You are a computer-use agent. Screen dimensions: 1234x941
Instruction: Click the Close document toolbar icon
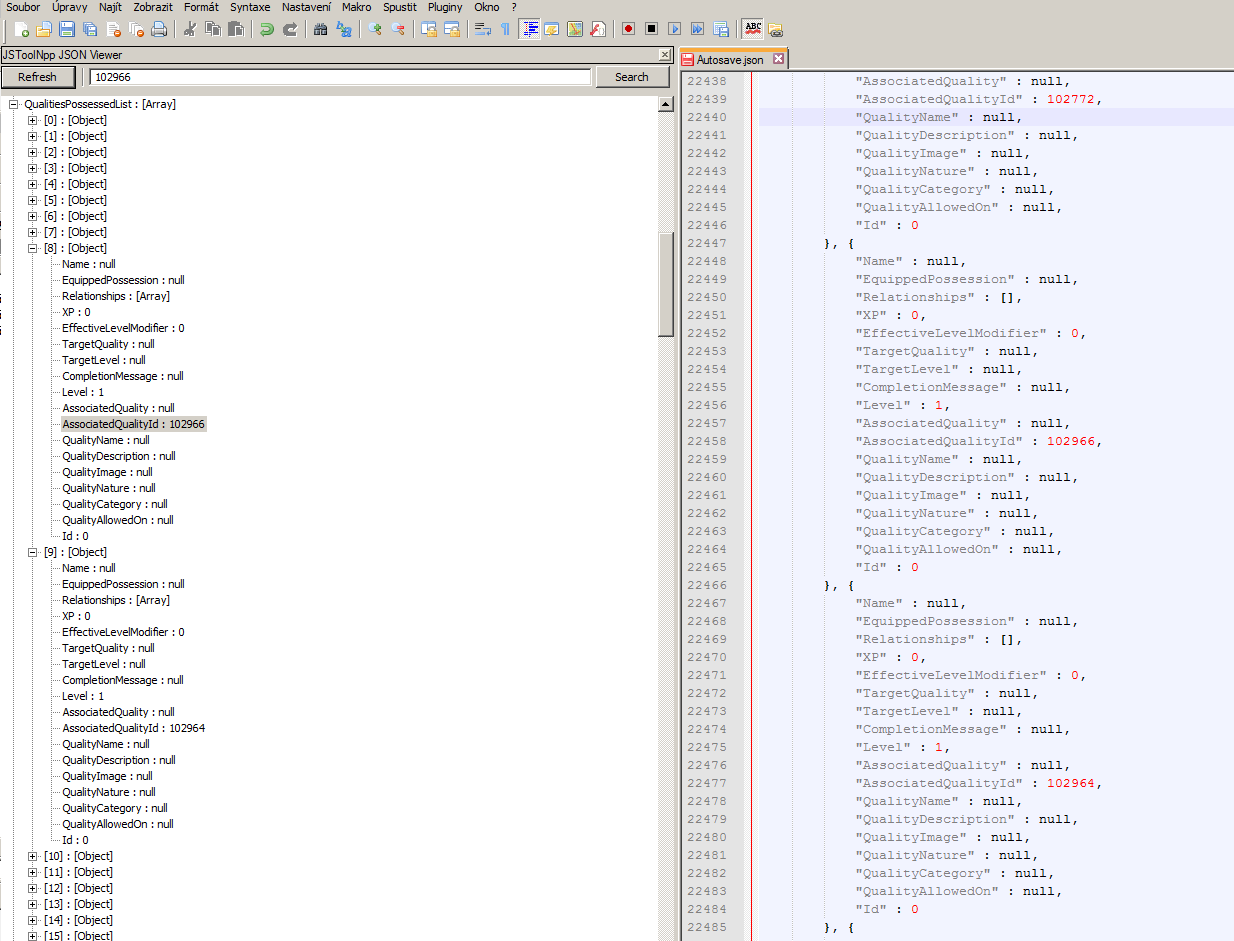click(x=114, y=29)
